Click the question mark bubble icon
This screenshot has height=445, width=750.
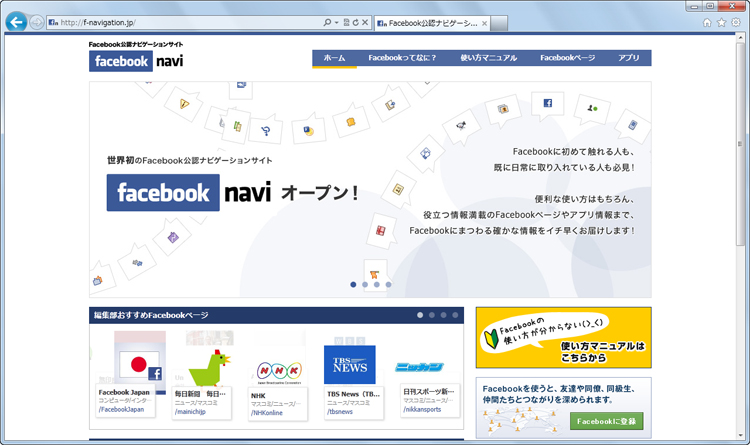pyautogui.click(x=266, y=130)
